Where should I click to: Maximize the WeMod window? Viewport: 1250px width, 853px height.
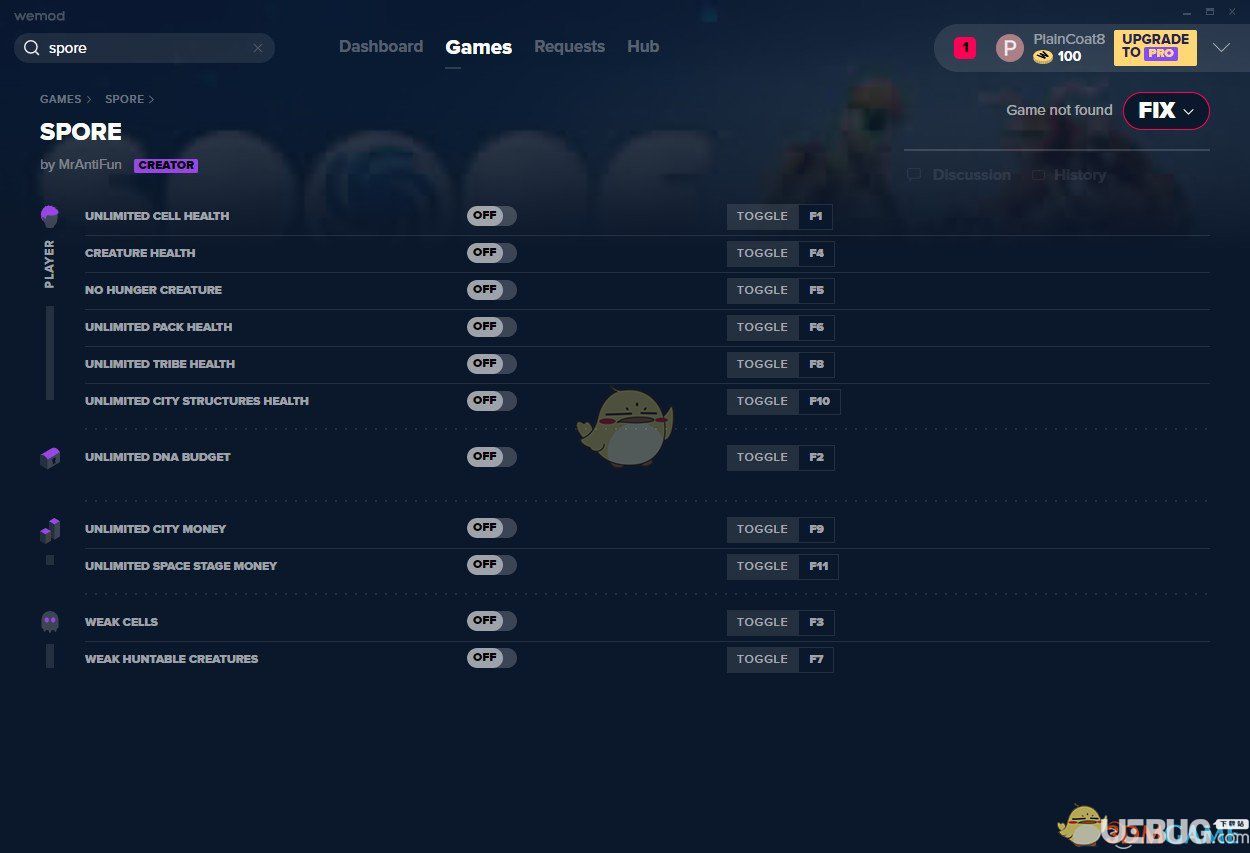1208,11
